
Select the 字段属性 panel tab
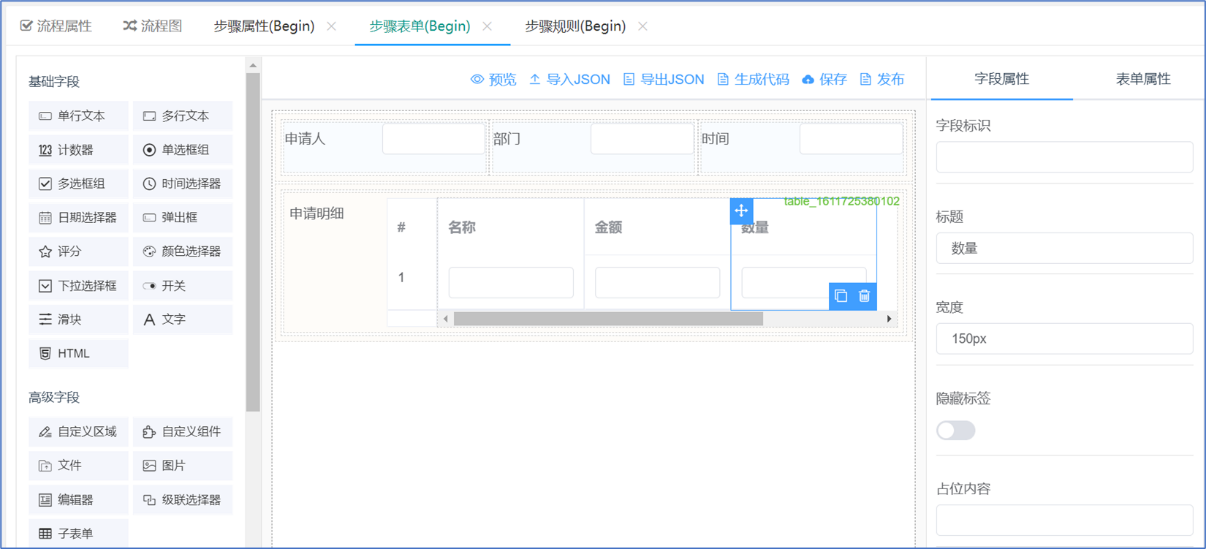[x=1001, y=79]
